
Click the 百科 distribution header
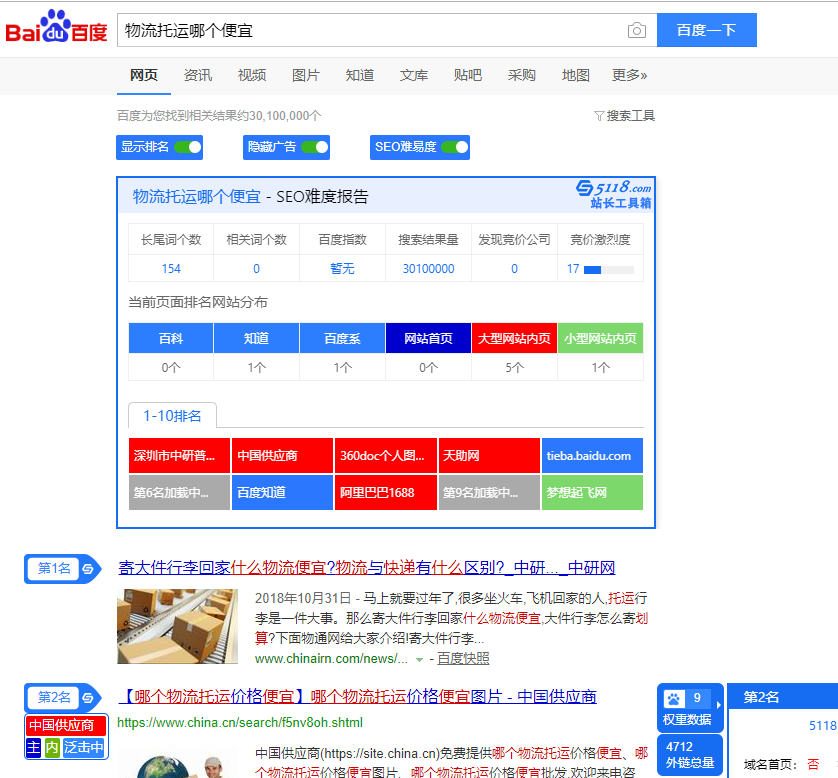click(171, 338)
